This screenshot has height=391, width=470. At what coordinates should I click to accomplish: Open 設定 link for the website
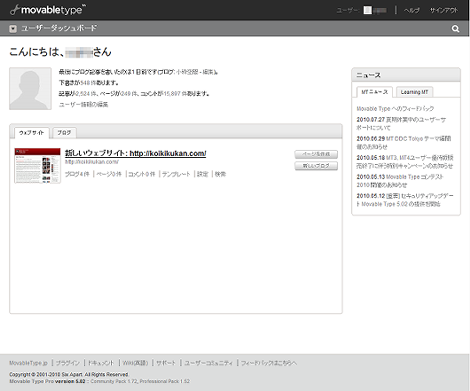pos(202,174)
